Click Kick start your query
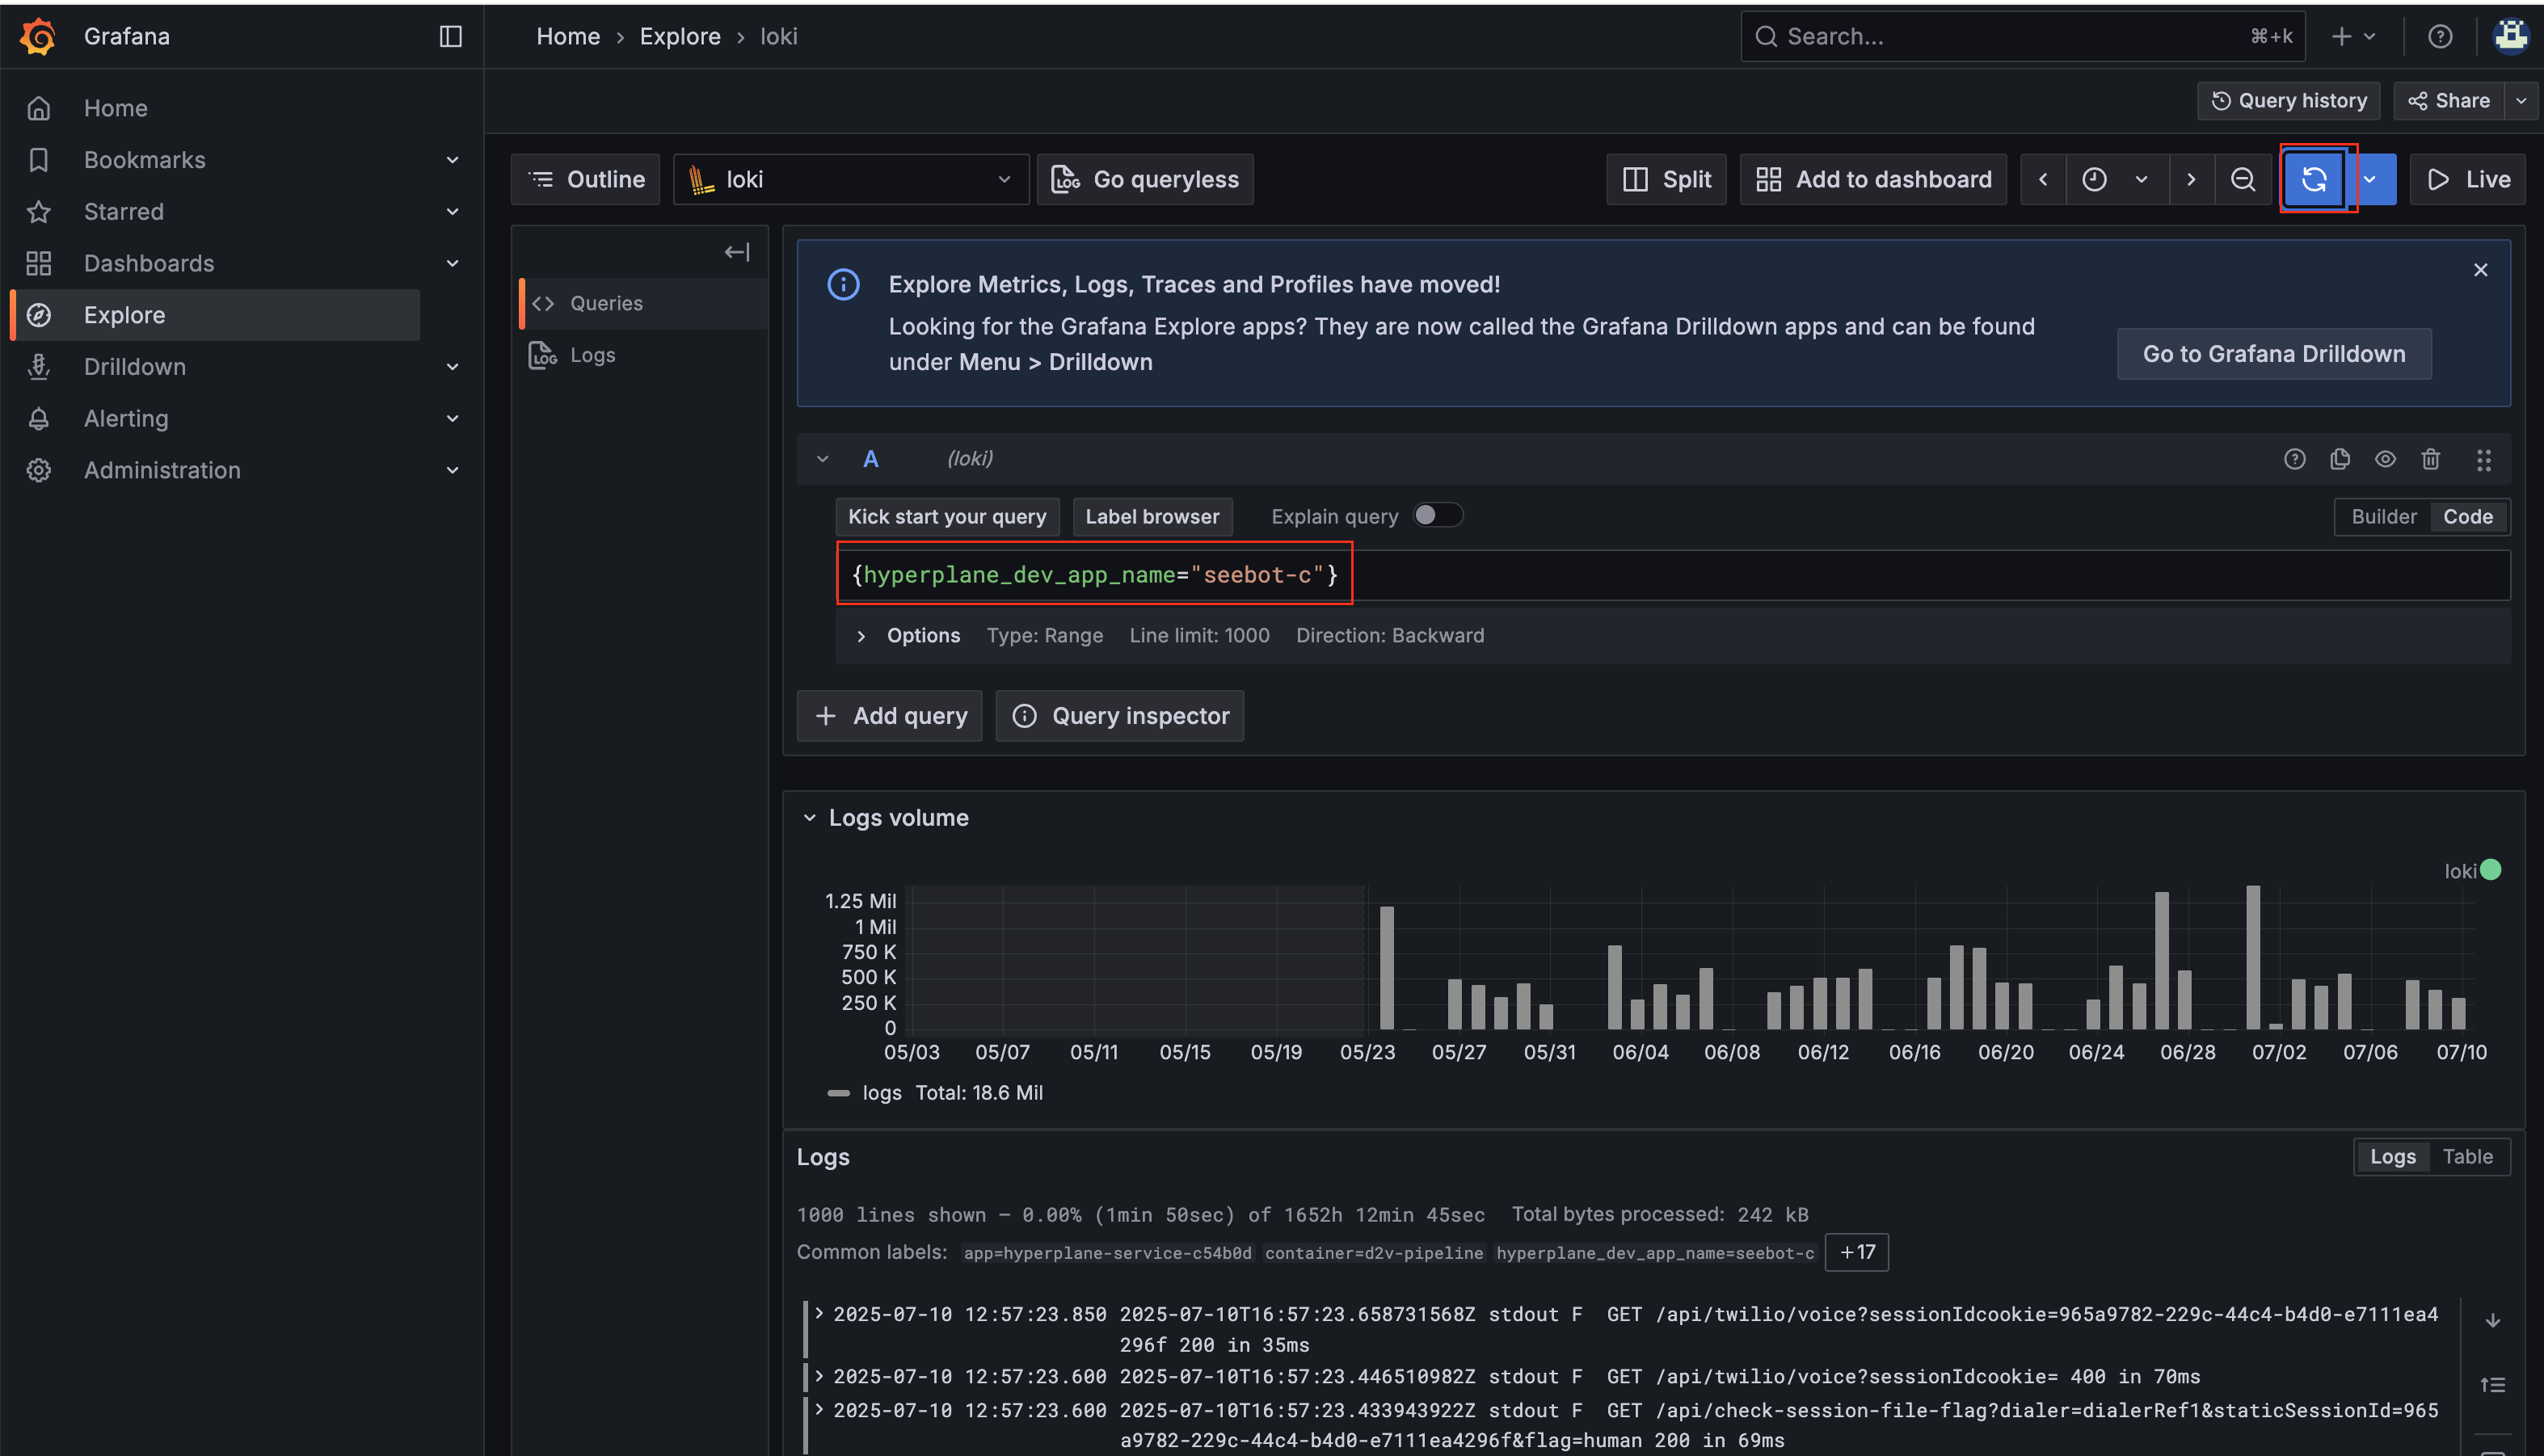 (947, 517)
